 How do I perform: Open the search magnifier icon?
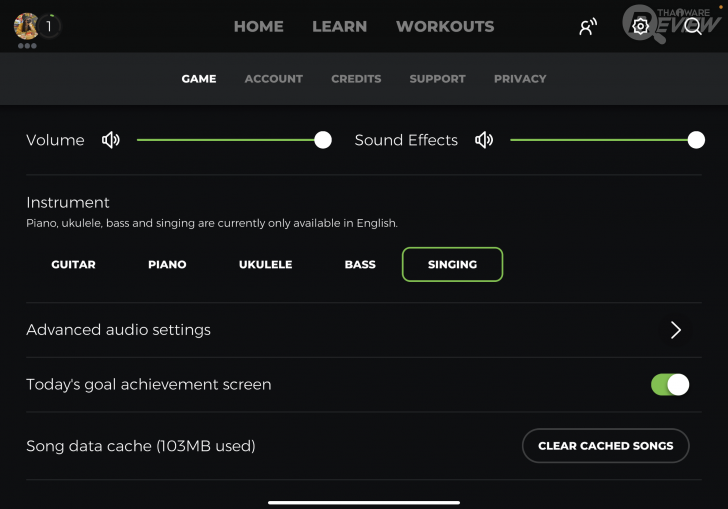pyautogui.click(x=693, y=26)
